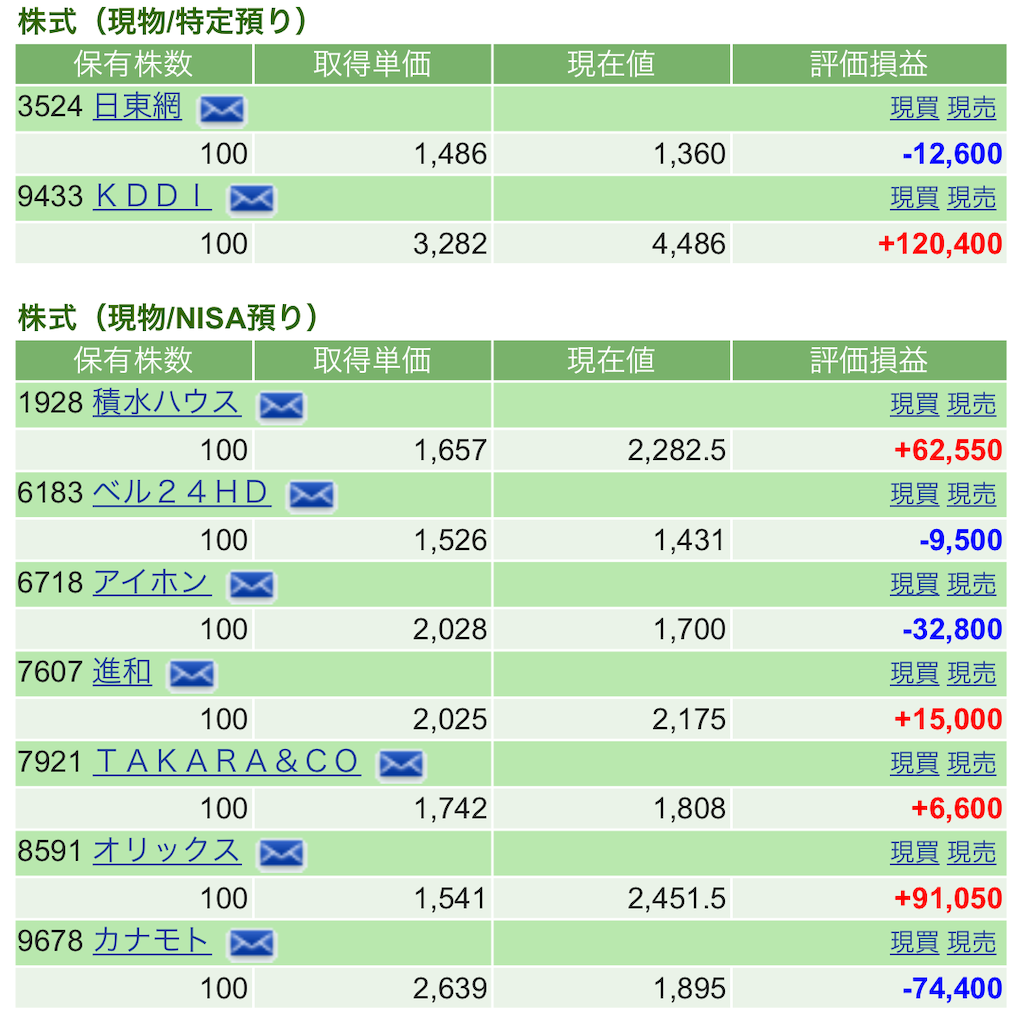1021x1024 pixels.
Task: Select 積水ハウス profit value +62,550
Action: click(948, 451)
